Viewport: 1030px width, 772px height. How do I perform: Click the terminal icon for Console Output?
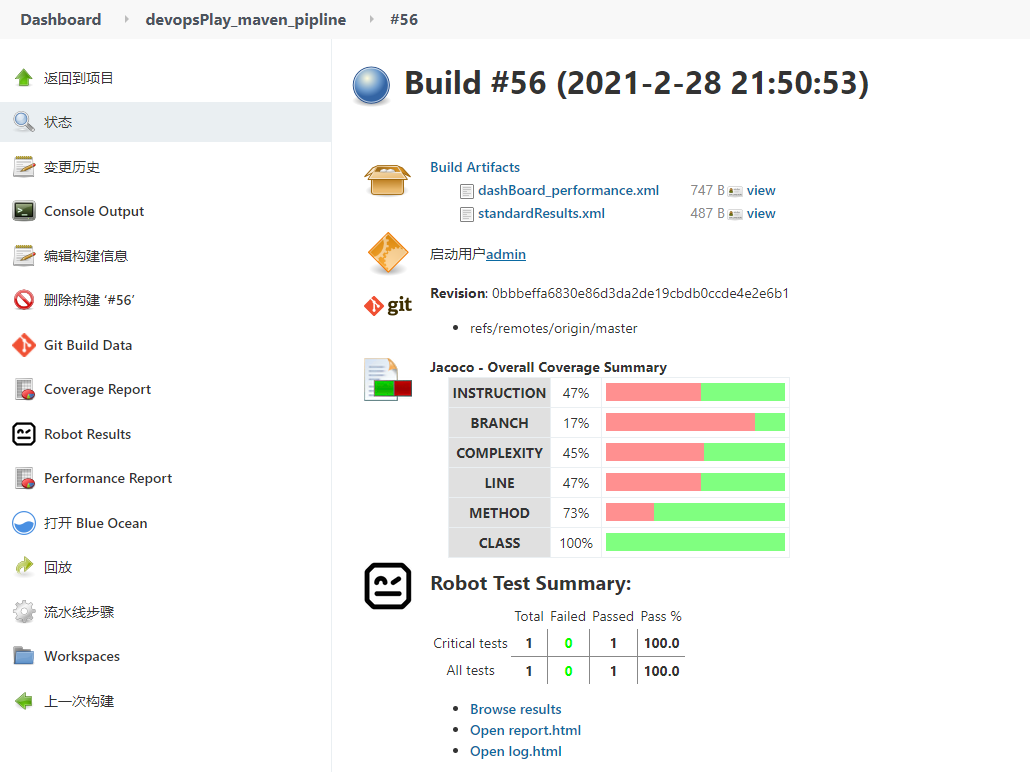(24, 211)
